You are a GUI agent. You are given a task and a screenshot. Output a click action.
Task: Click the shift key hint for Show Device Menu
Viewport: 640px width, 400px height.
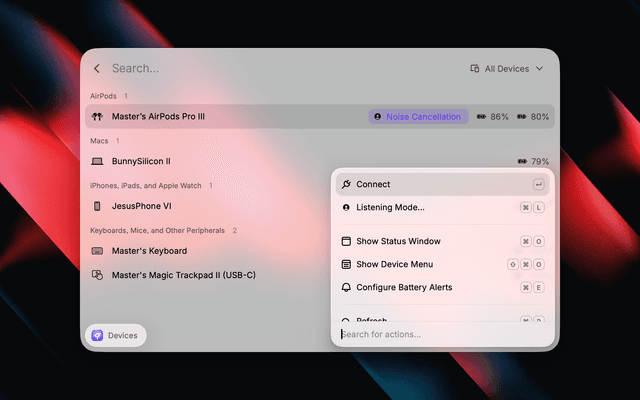pos(513,264)
